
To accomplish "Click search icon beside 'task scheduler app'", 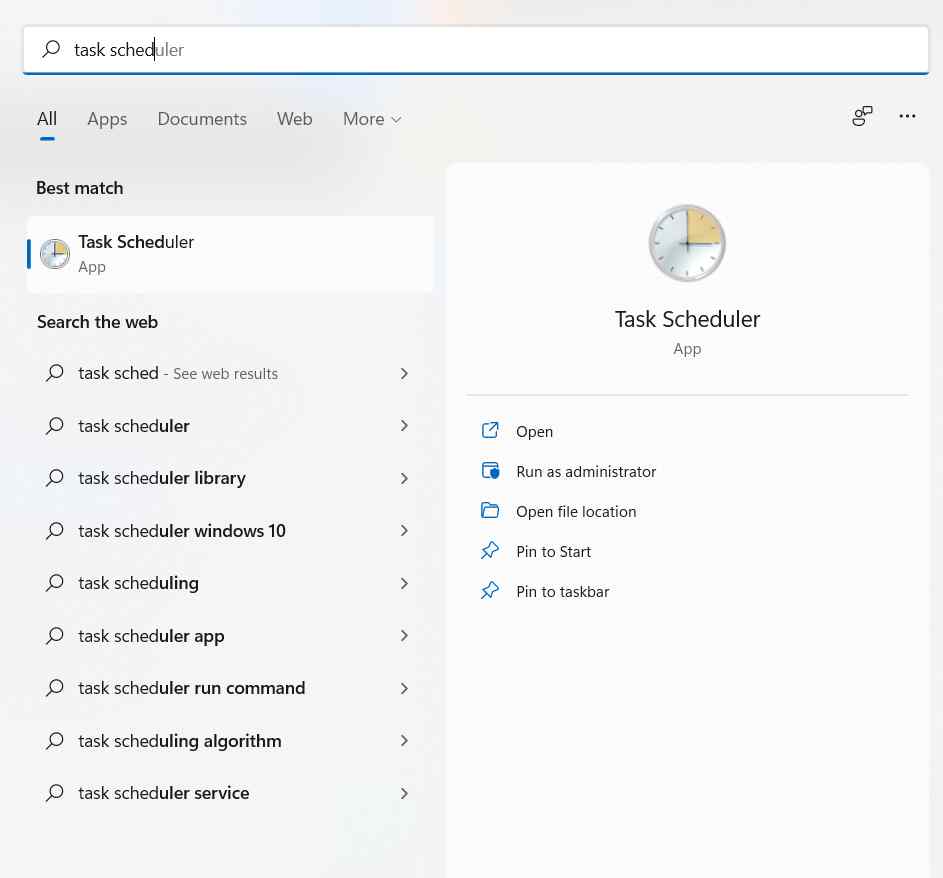I will coord(55,636).
